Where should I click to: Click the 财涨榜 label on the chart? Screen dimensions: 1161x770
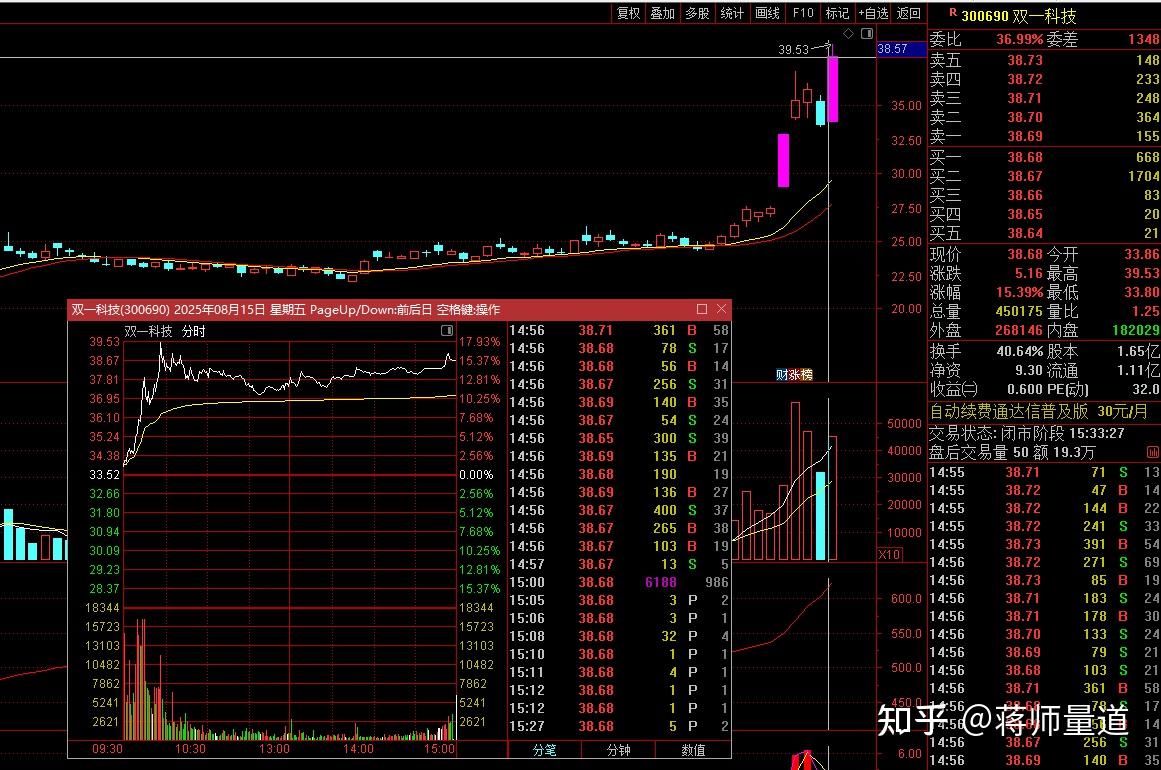pyautogui.click(x=794, y=375)
